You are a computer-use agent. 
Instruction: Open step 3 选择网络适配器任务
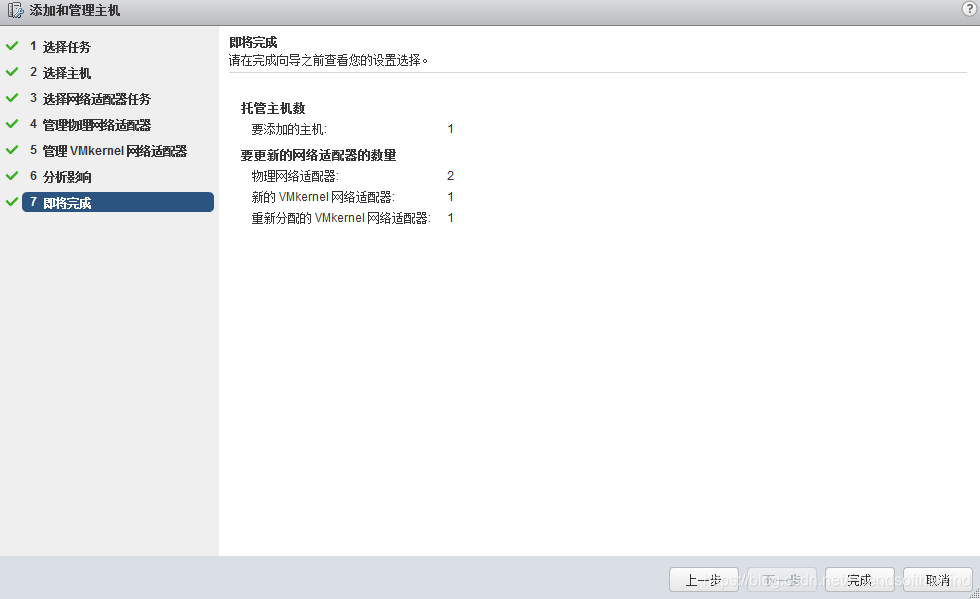coord(90,99)
